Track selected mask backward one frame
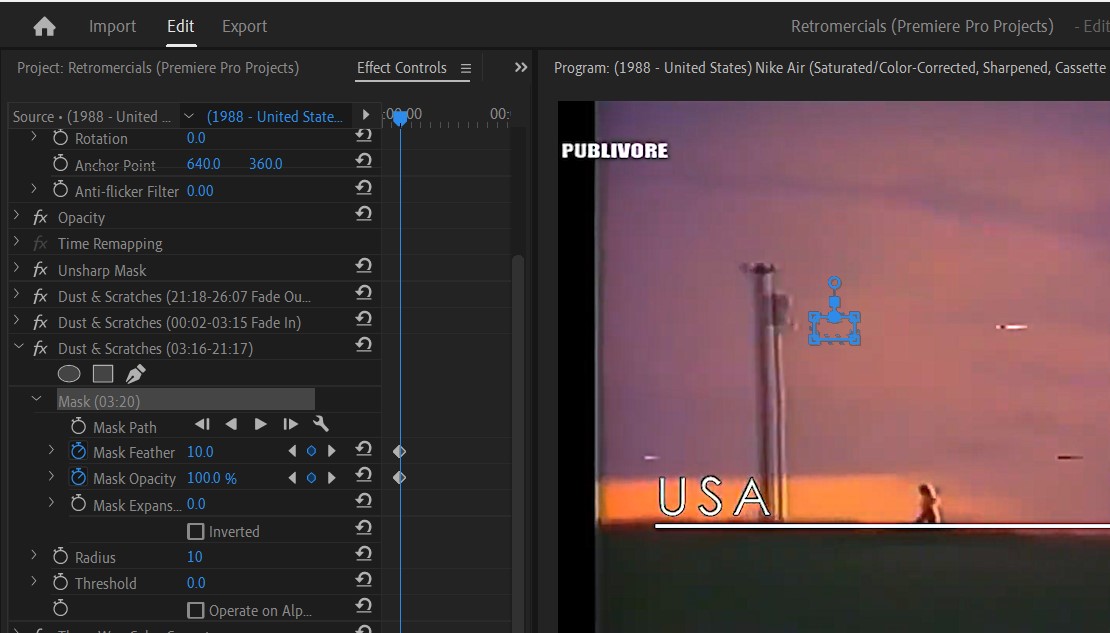The width and height of the screenshot is (1110, 633). tap(202, 424)
